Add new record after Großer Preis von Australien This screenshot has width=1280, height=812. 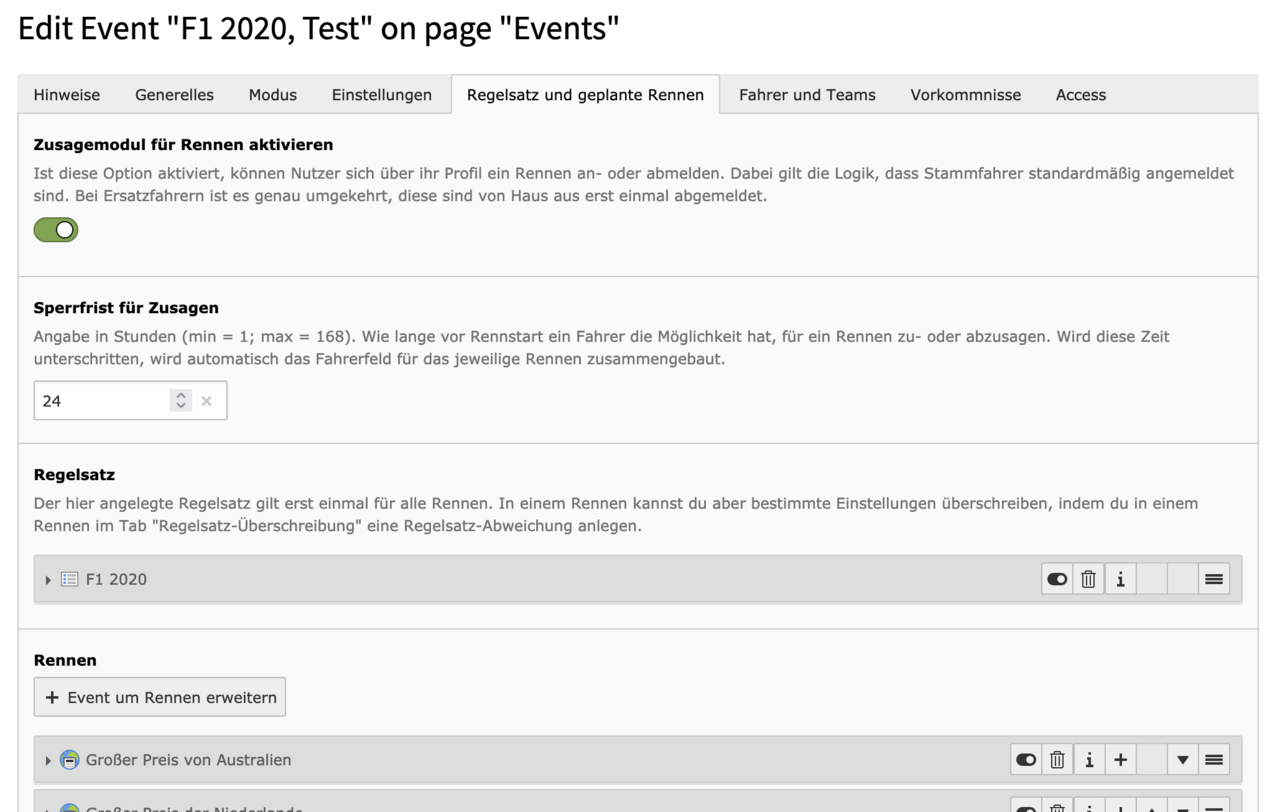(1120, 760)
